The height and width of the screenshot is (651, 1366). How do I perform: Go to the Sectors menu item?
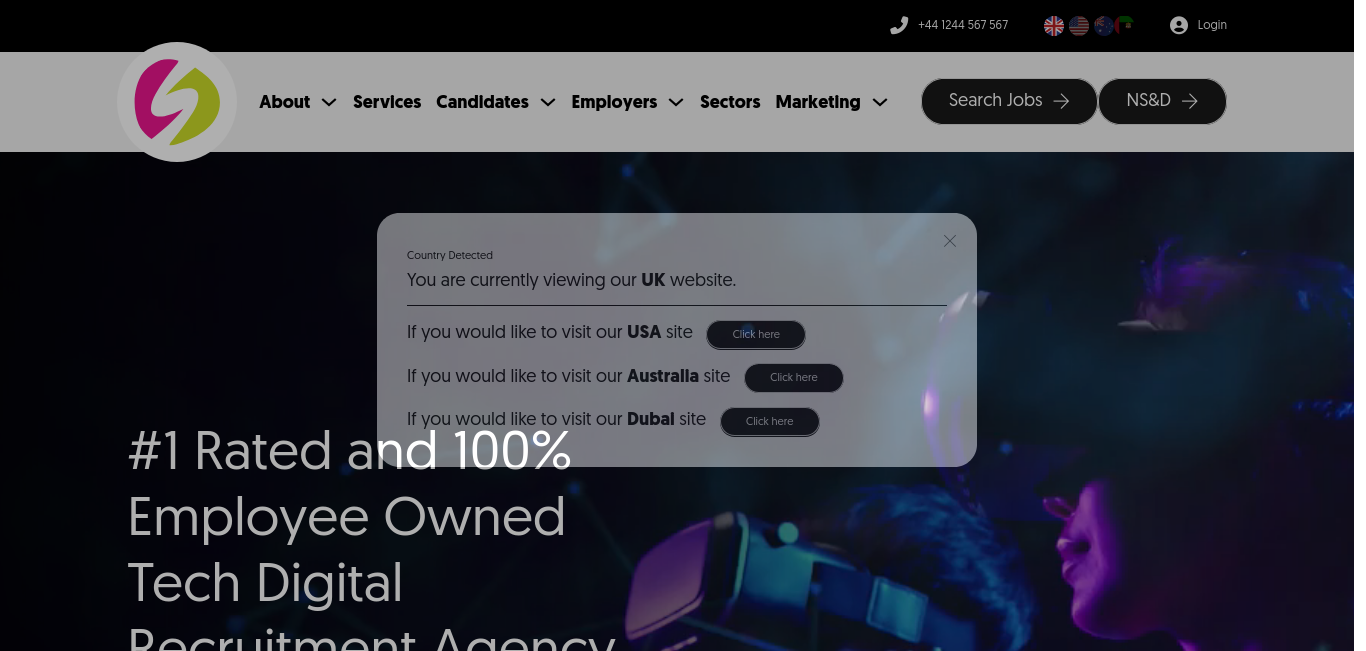(730, 102)
